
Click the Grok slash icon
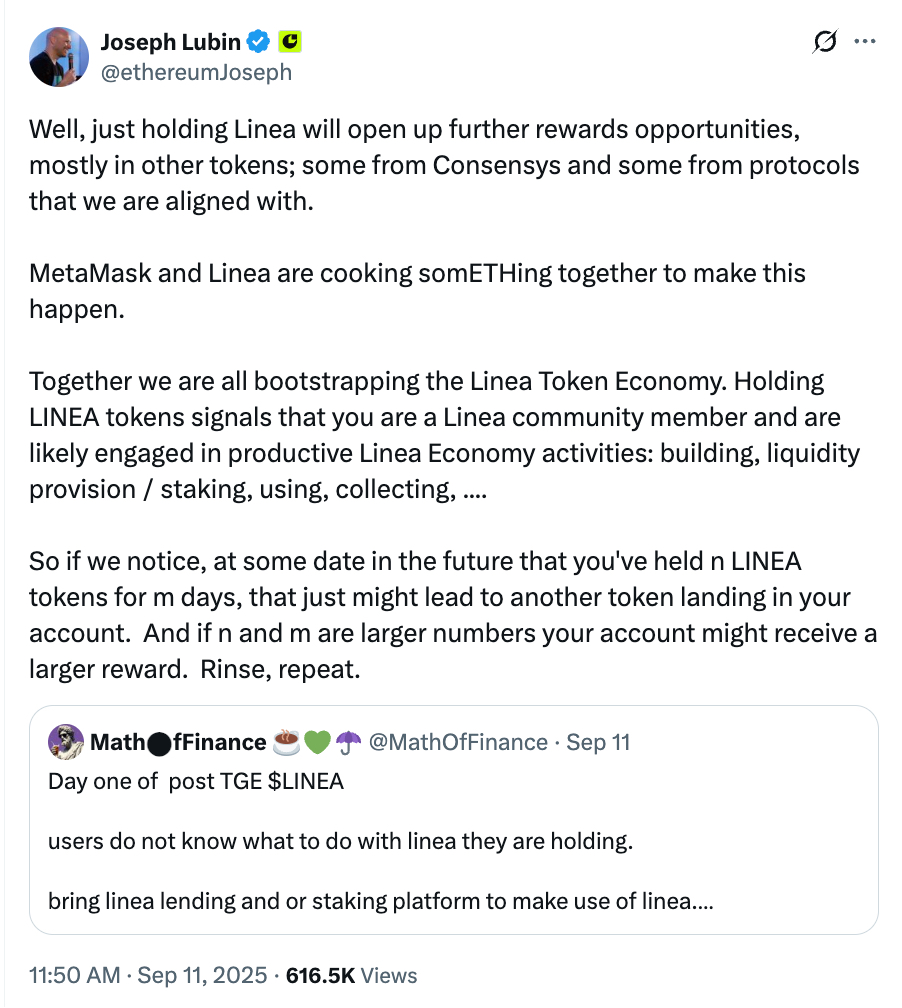824,41
